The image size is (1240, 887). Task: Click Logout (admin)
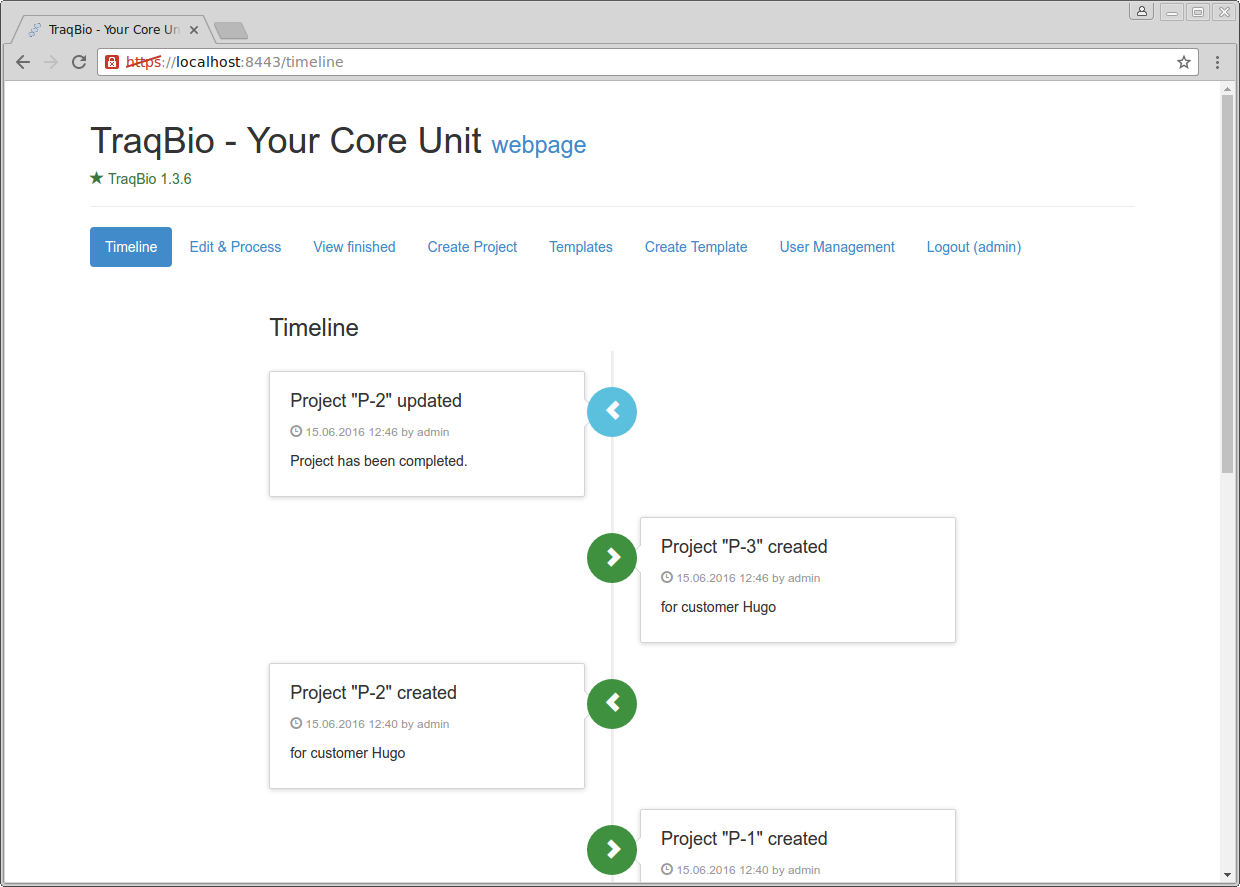click(x=974, y=247)
